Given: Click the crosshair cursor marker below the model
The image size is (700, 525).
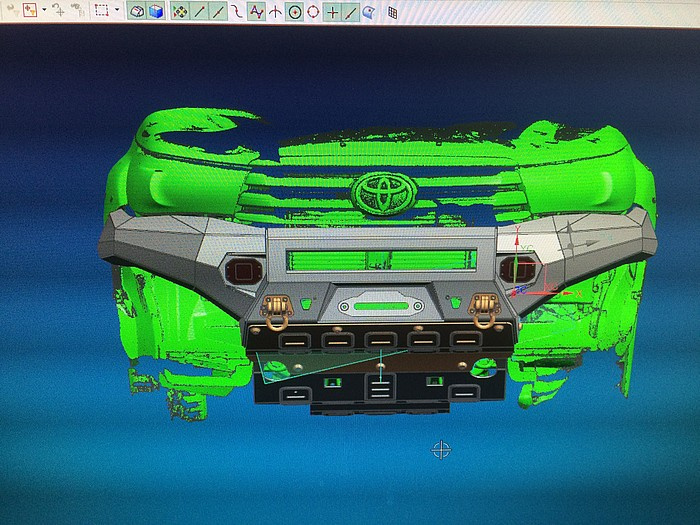Looking at the screenshot, I should (x=441, y=450).
